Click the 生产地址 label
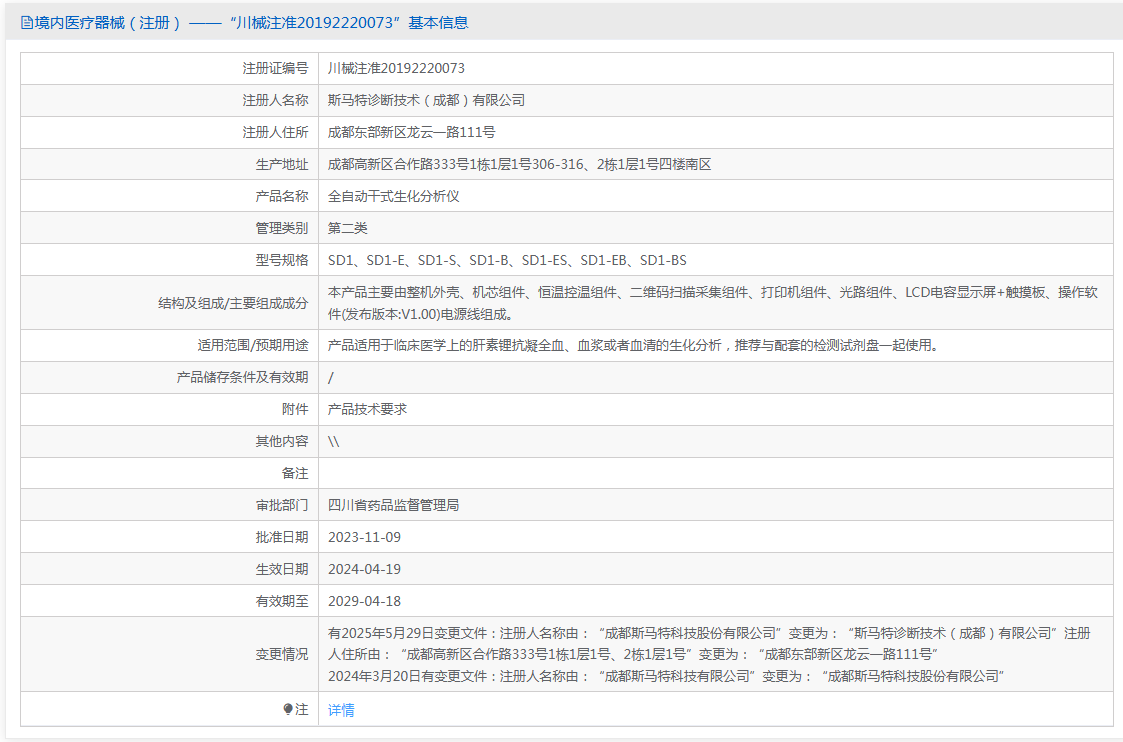 click(x=281, y=164)
